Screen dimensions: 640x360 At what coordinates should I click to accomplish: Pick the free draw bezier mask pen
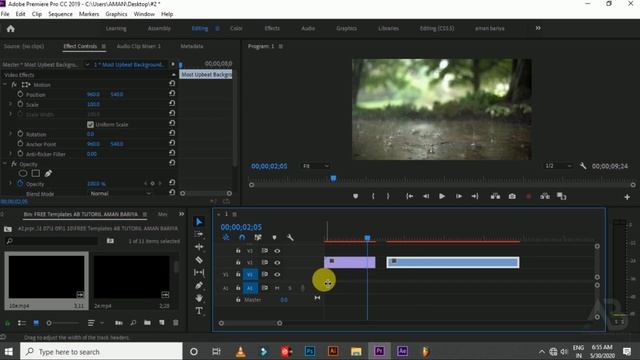coord(48,173)
